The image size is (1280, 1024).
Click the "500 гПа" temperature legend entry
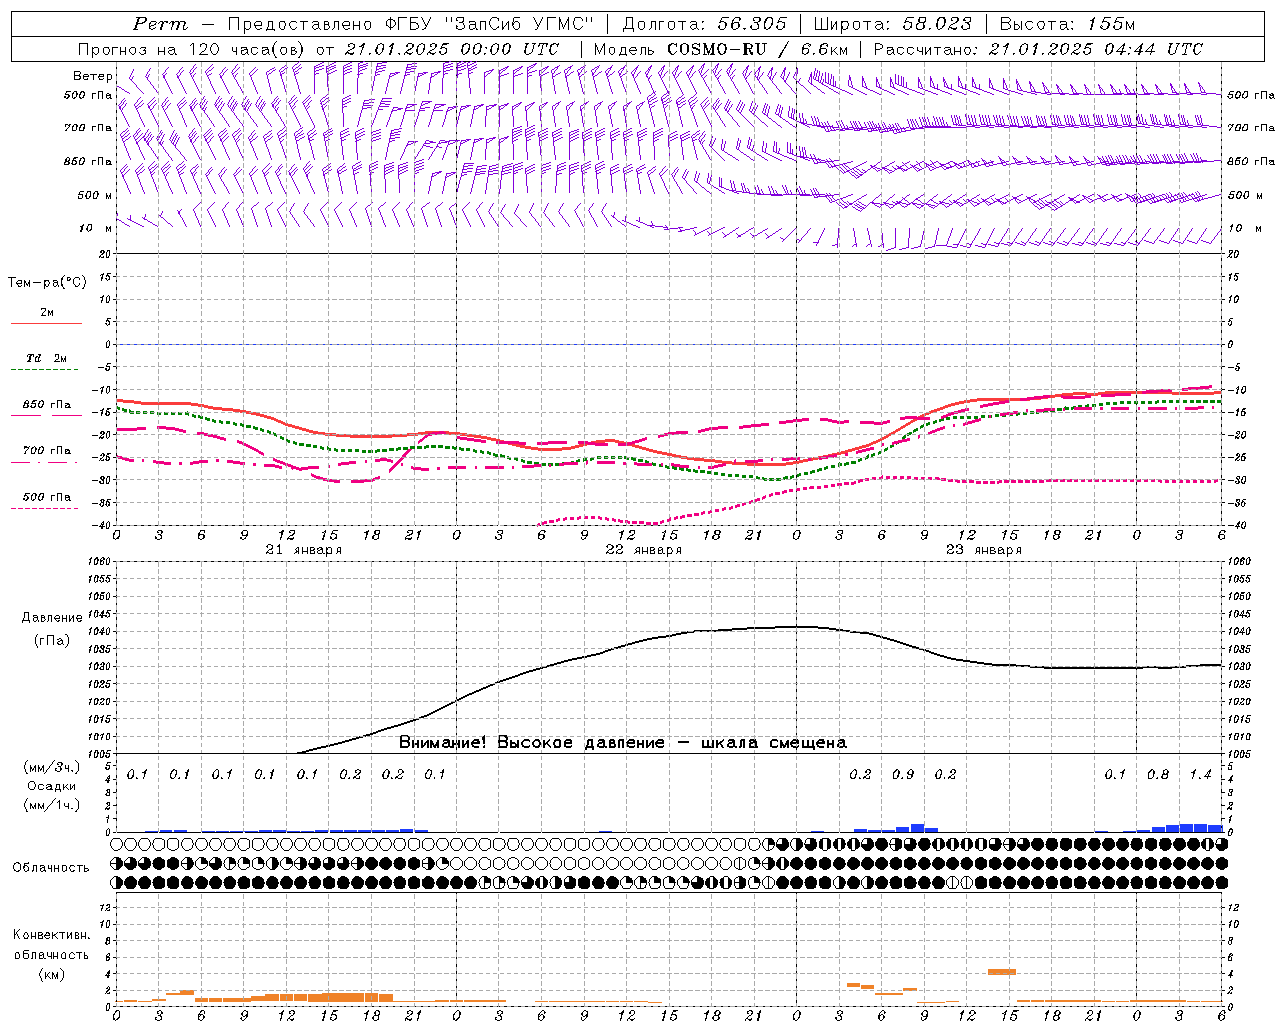click(46, 497)
